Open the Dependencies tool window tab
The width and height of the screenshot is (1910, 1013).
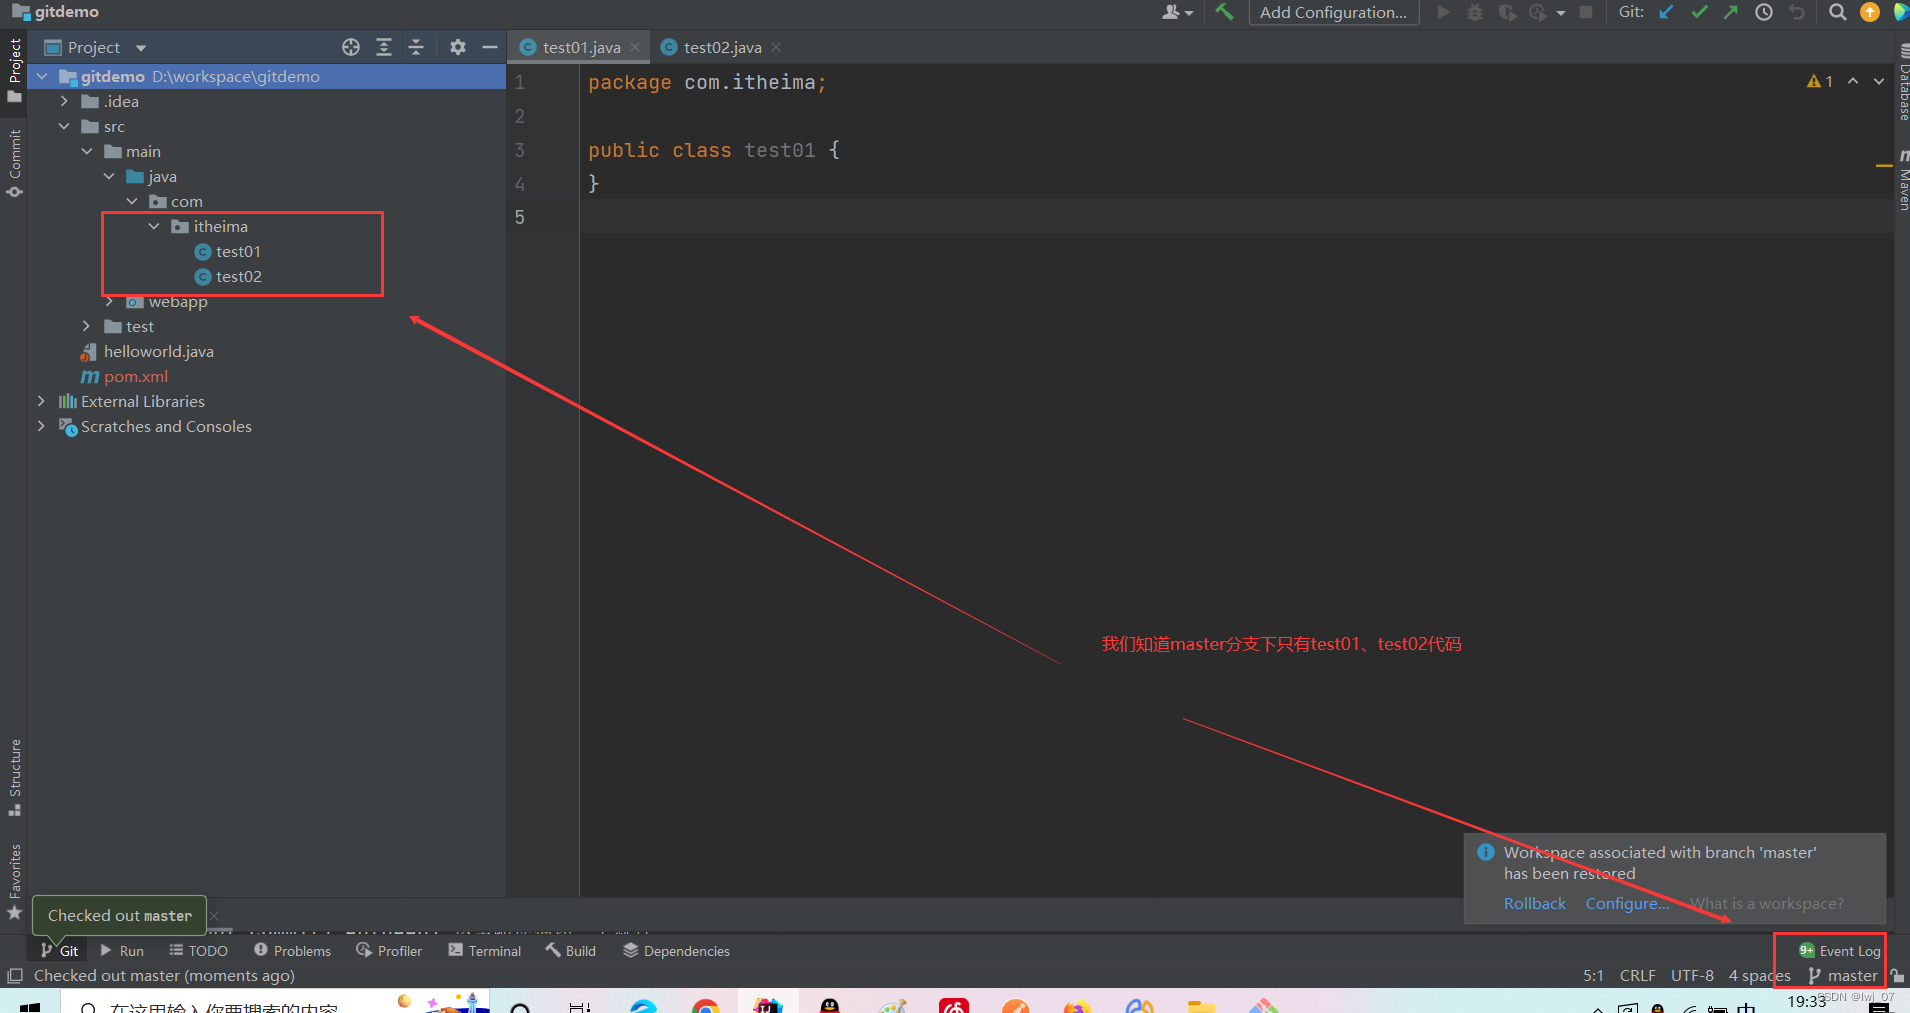676,950
